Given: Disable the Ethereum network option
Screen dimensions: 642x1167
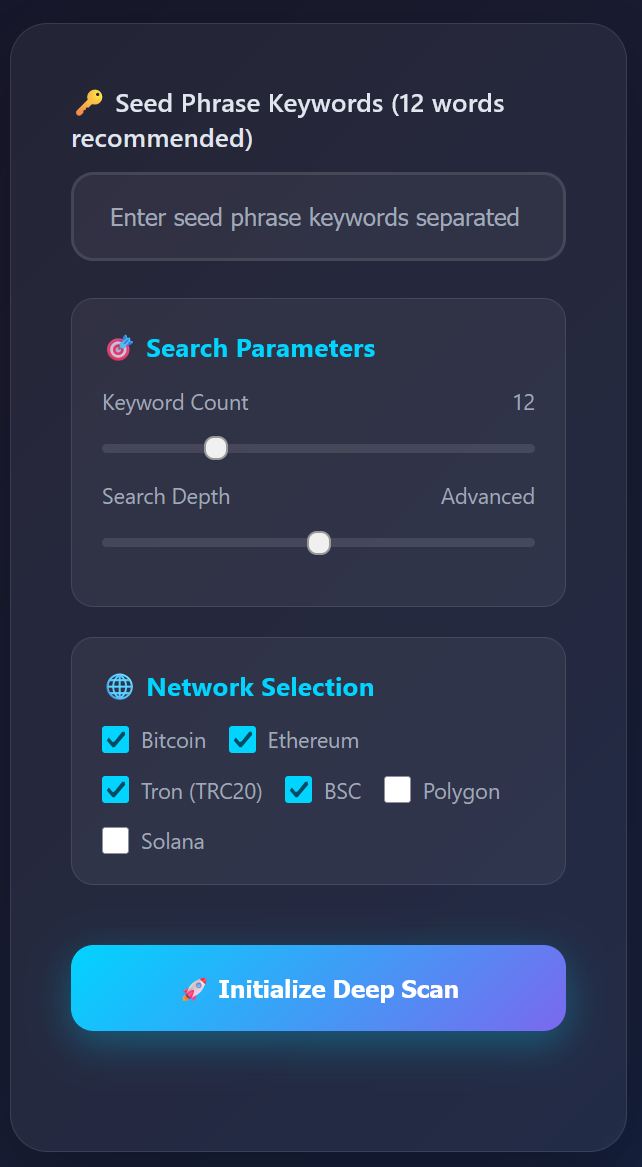Looking at the screenshot, I should coord(242,740).
